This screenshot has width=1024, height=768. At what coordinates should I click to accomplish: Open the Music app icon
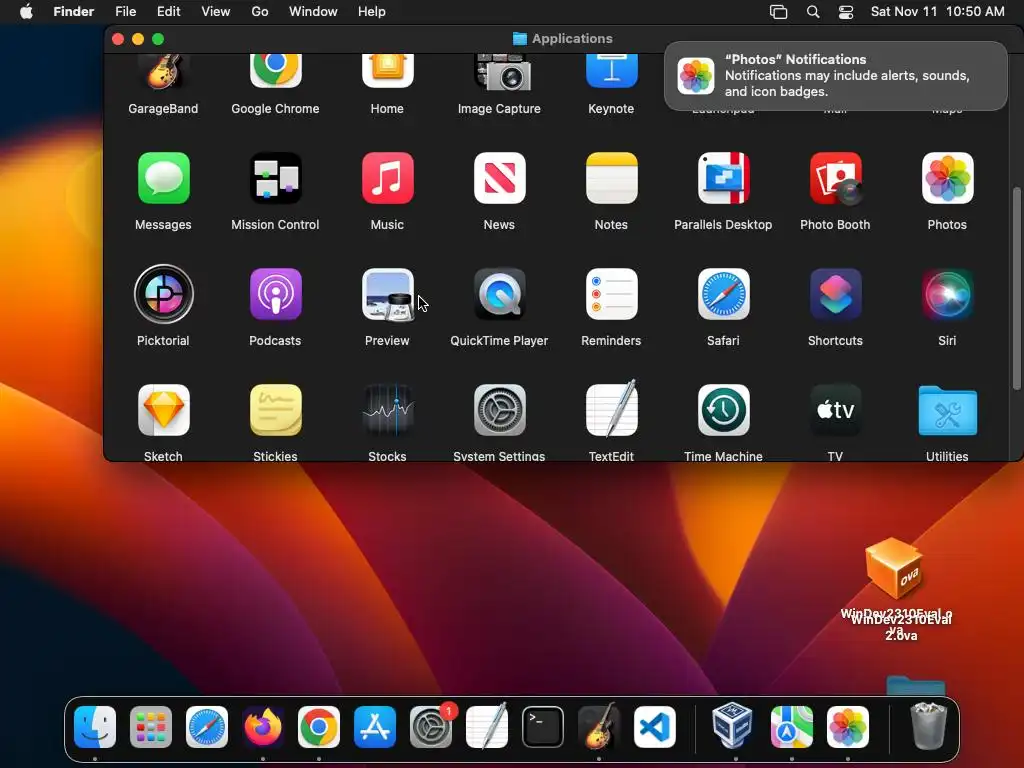tap(387, 178)
